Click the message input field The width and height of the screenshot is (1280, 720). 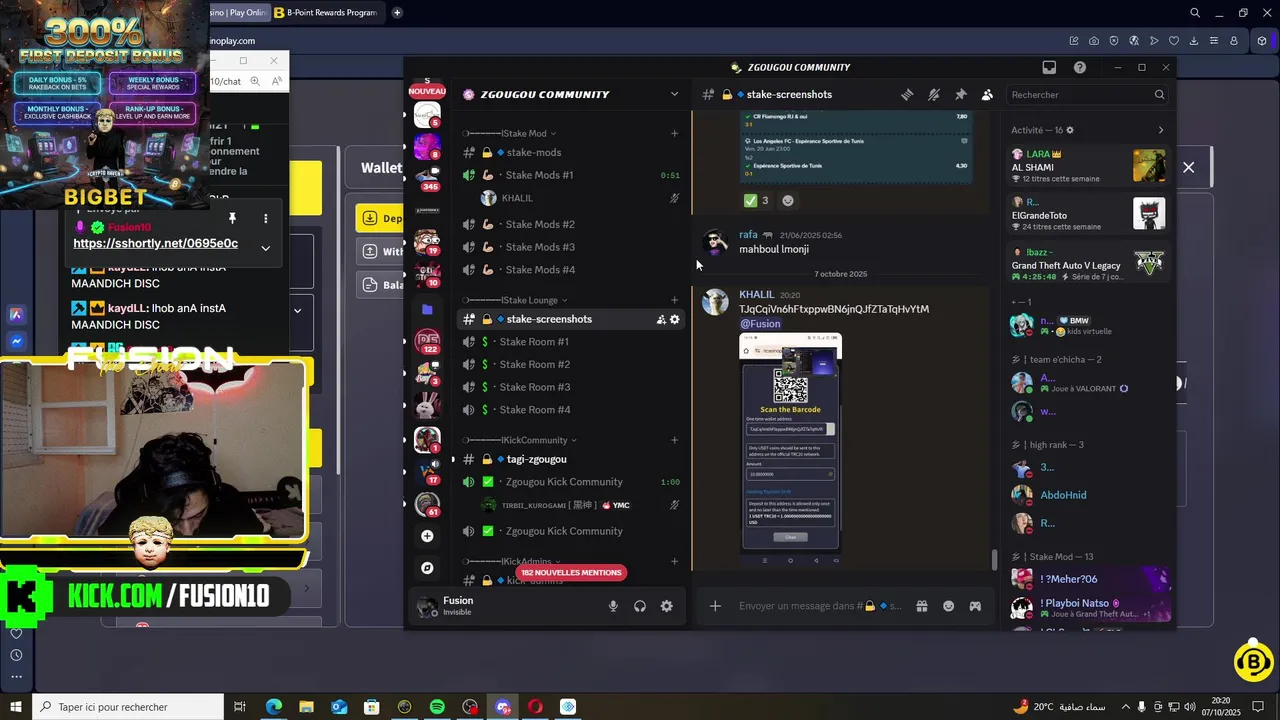820,606
